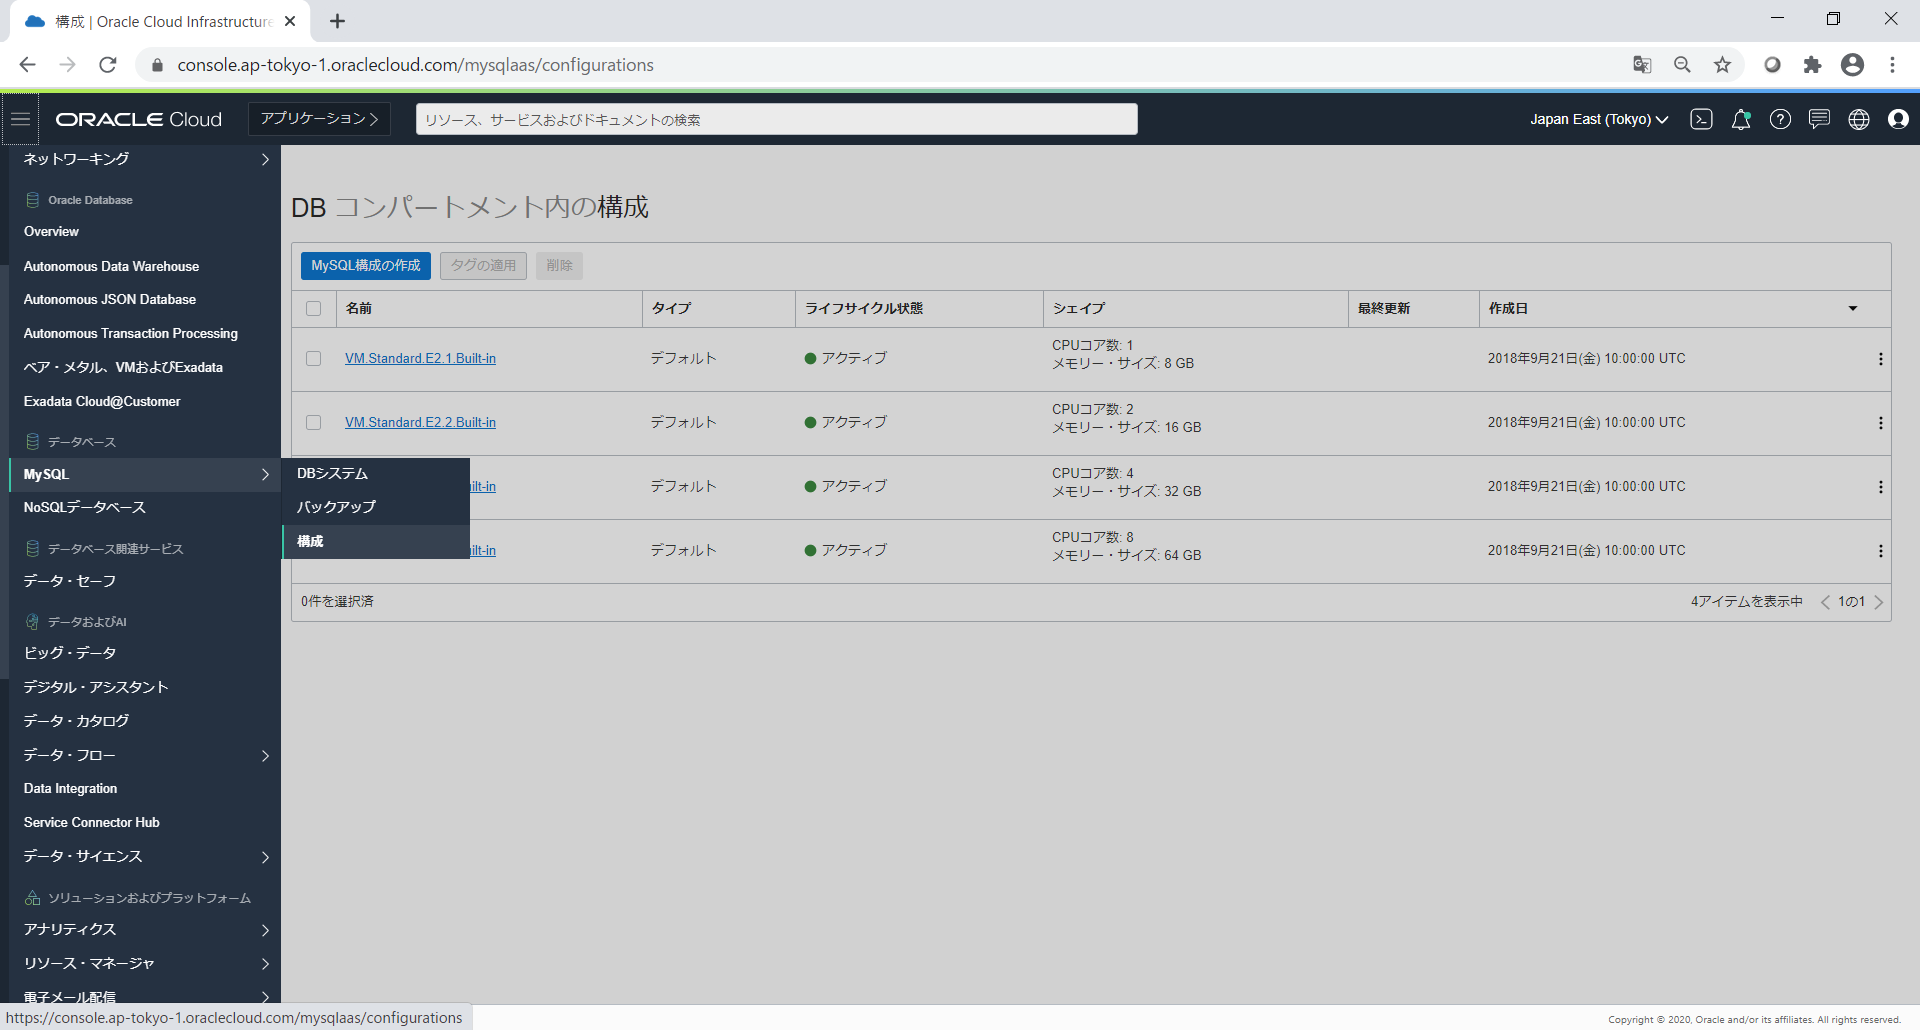Choose バックアップ in the MySQL submenu
Screen dimensions: 1920x1030
point(336,507)
